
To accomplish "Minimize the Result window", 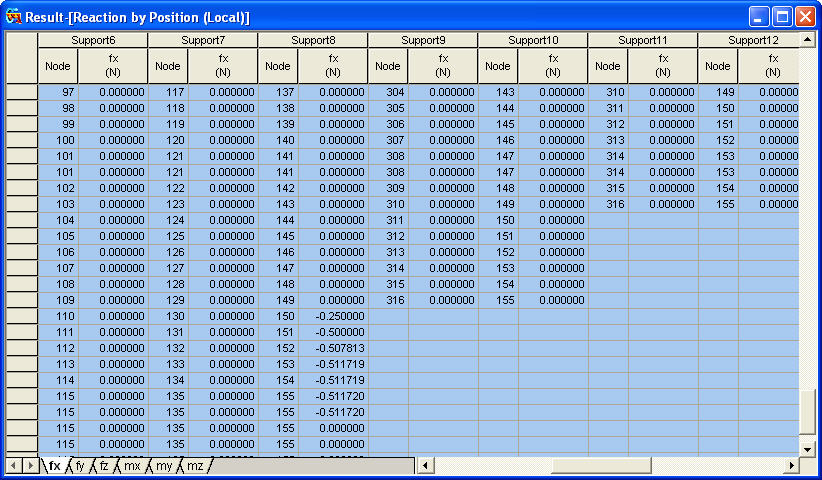I will coord(761,17).
